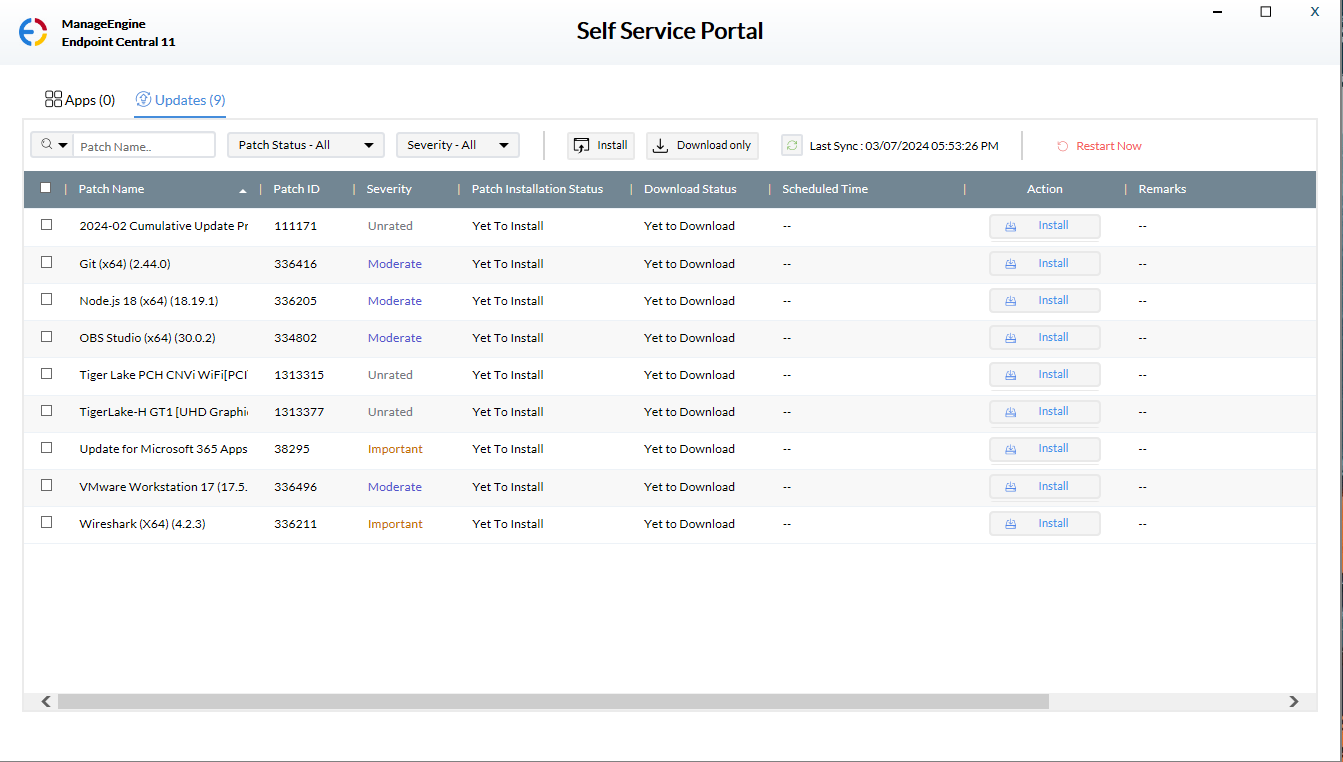Screen dimensions: 1343x762
Task: Click the green sync refresh icon
Action: (792, 146)
